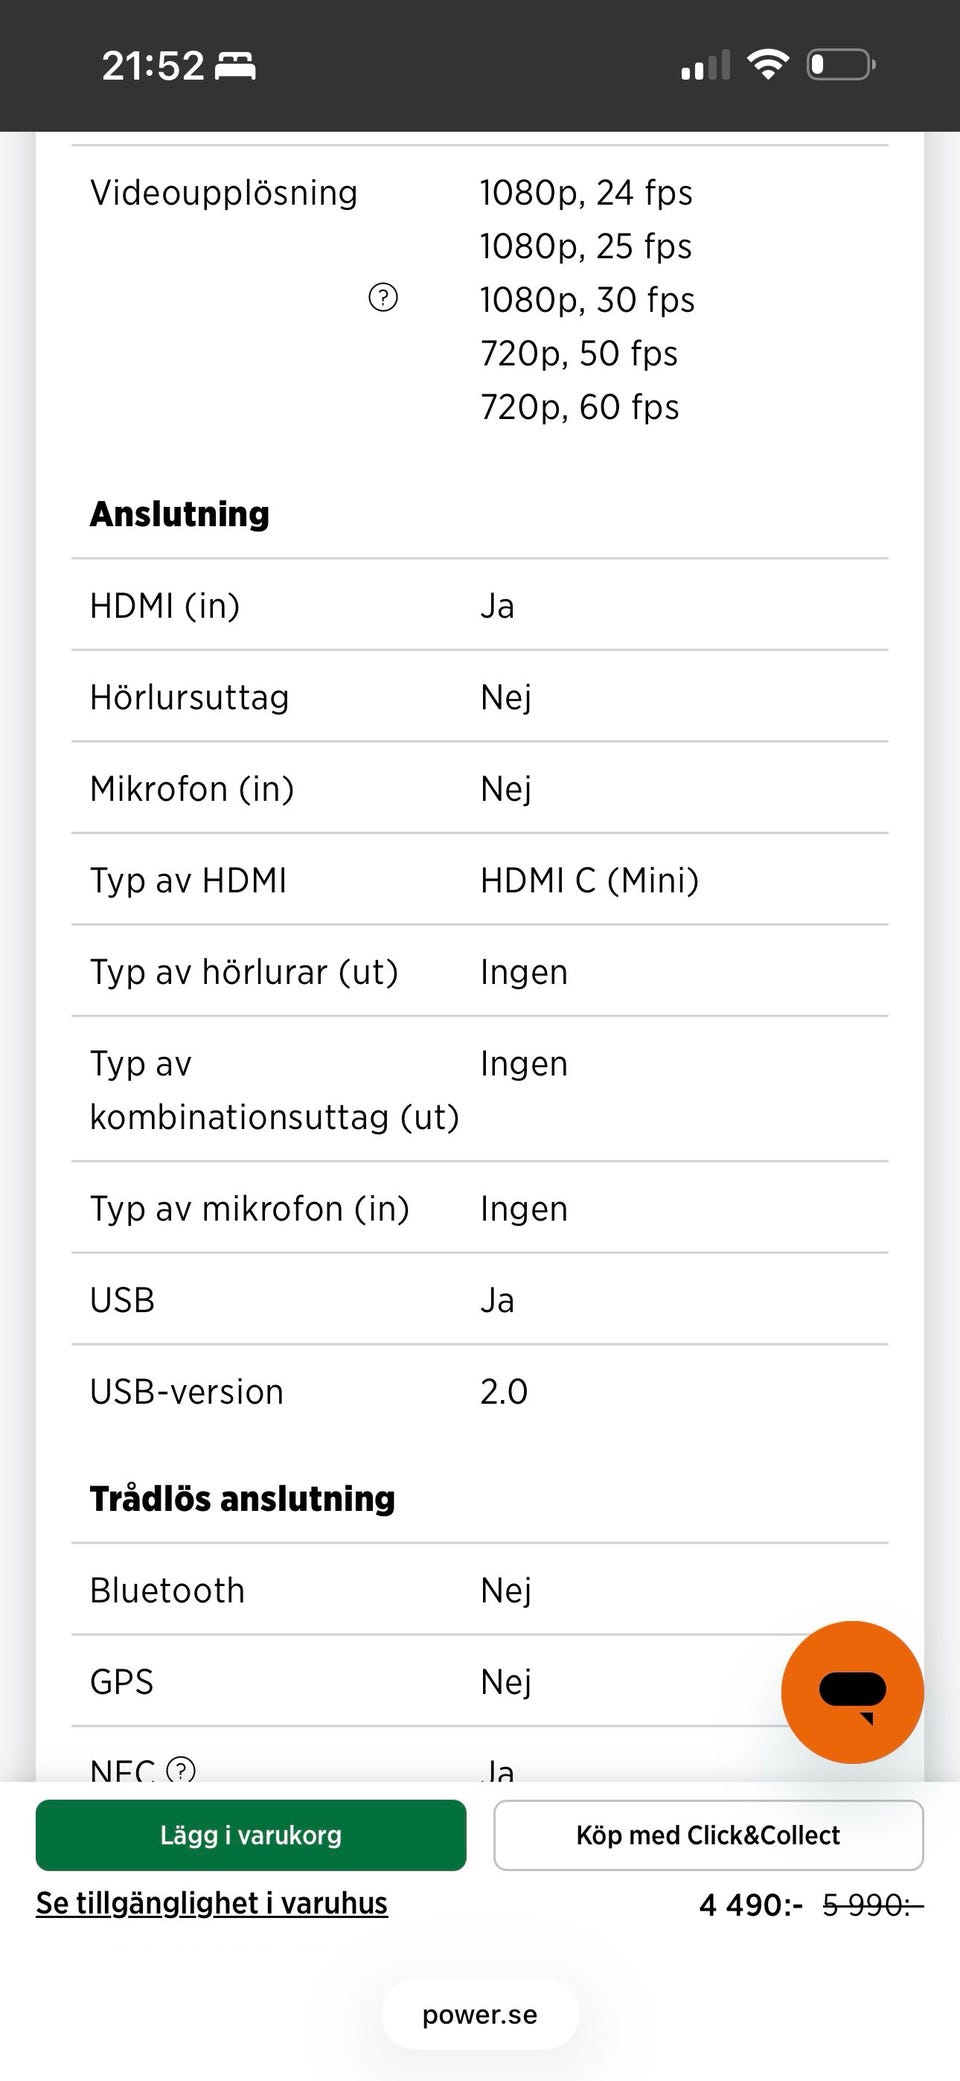Tap the orange chat bubble icon
The height and width of the screenshot is (2081, 960).
[x=852, y=1691]
